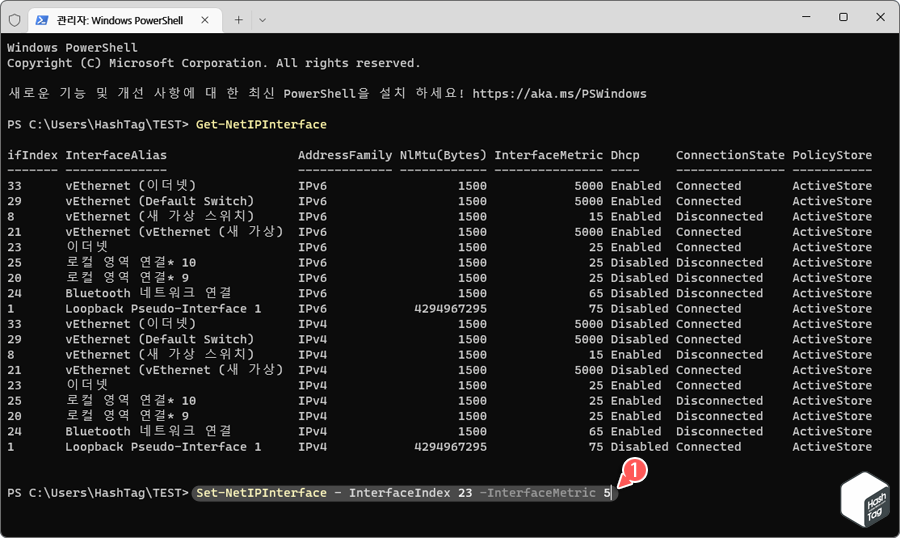Click 'InterfaceIndex 23' in the command line
Screen dimensions: 900x538
[410, 493]
